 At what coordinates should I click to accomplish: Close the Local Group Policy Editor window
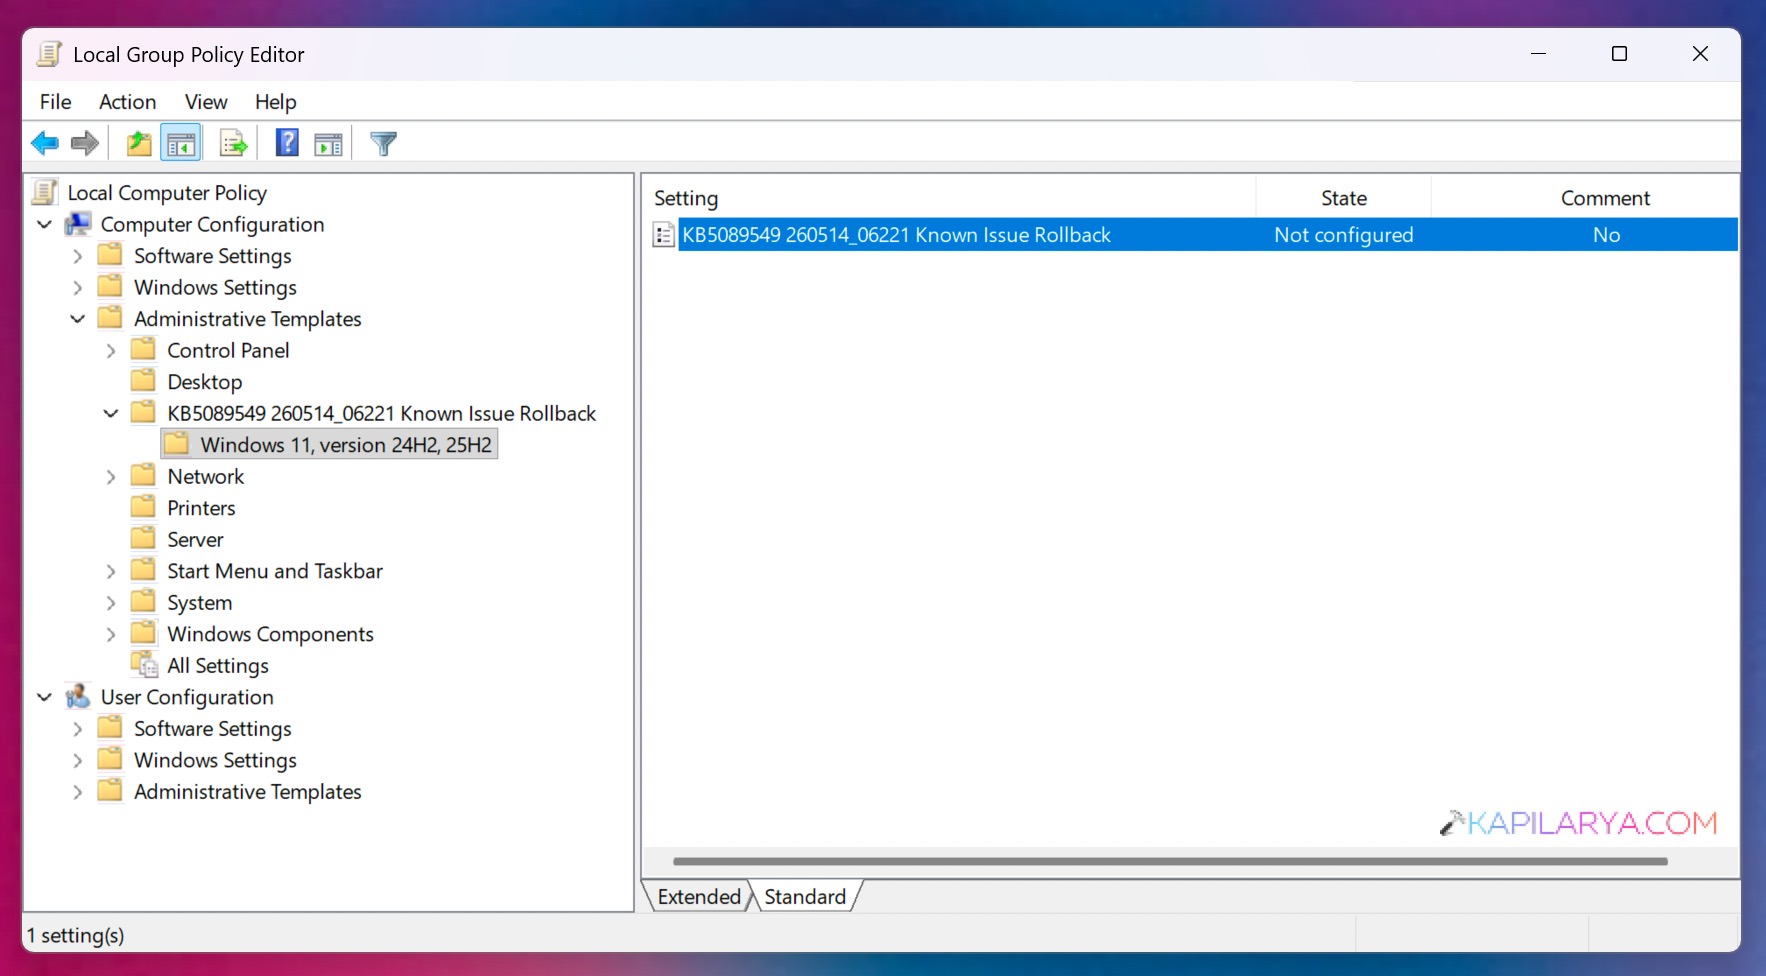pyautogui.click(x=1700, y=54)
